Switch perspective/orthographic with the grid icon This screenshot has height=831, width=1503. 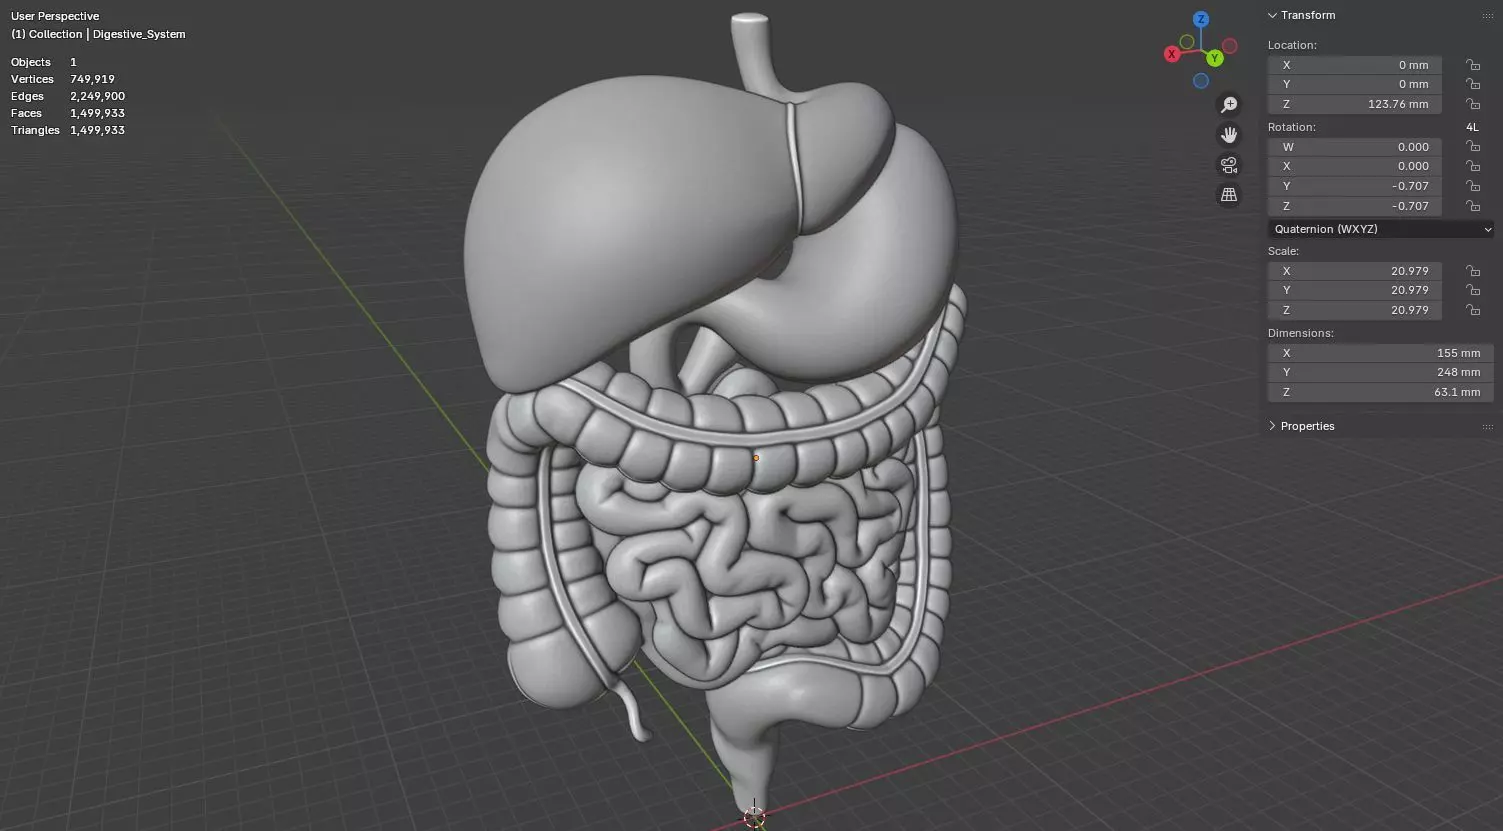click(1229, 195)
